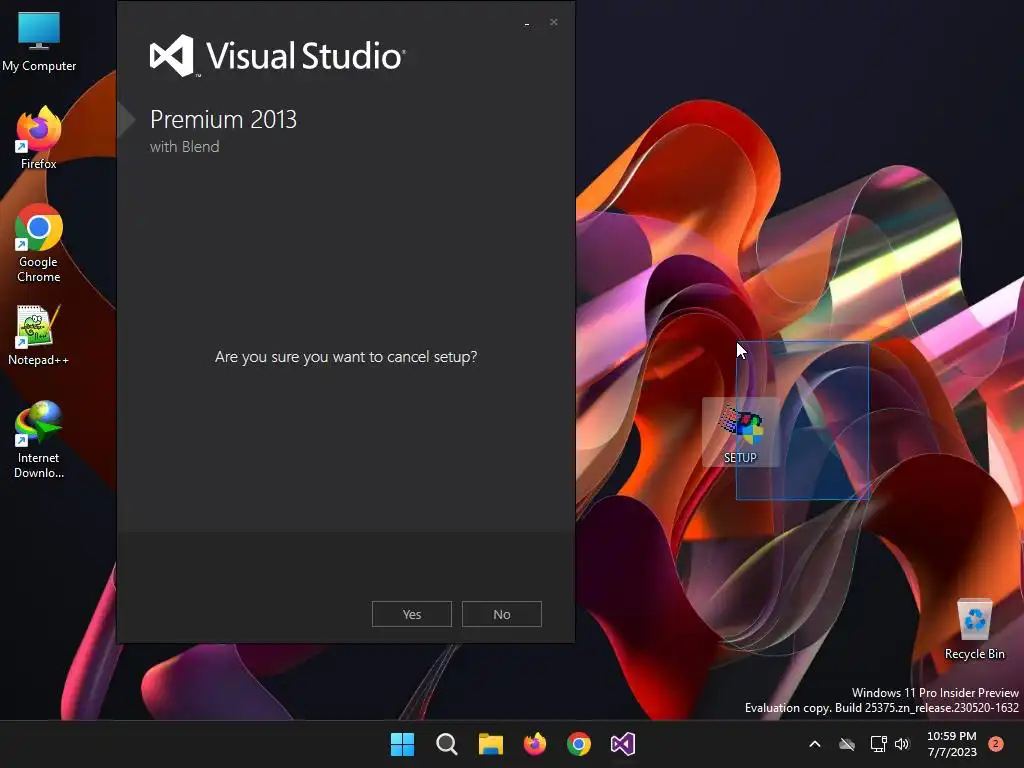Click the OneDrive cloud tray icon

pyautogui.click(x=847, y=744)
